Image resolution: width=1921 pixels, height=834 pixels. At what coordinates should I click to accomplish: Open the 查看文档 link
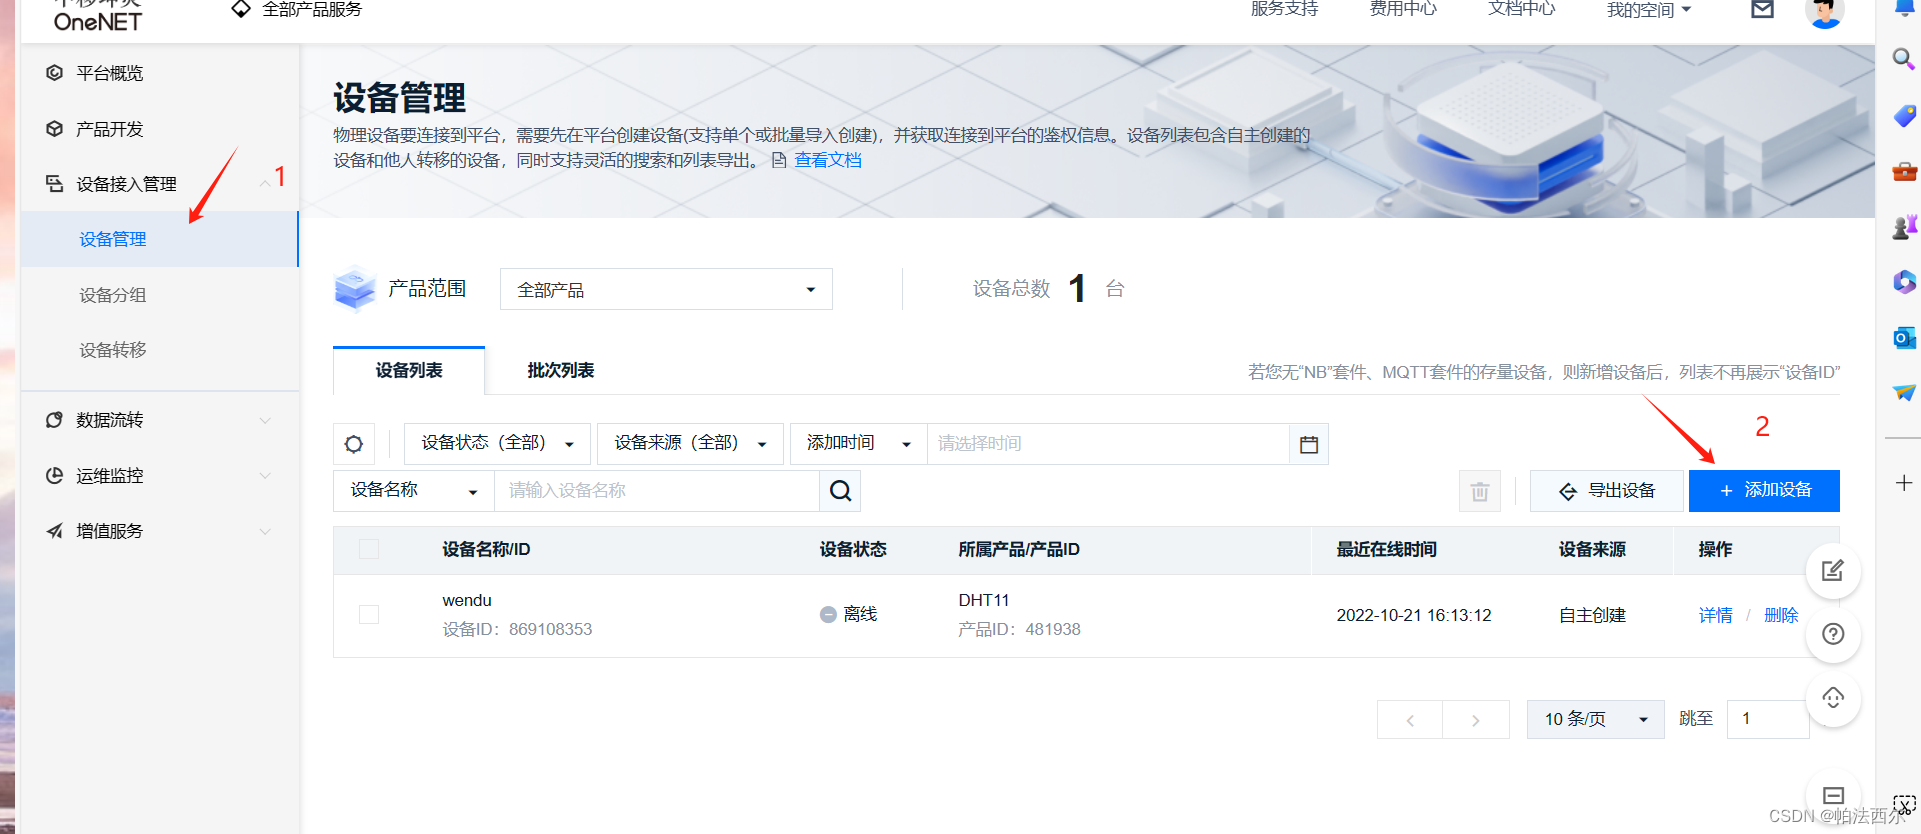point(828,161)
